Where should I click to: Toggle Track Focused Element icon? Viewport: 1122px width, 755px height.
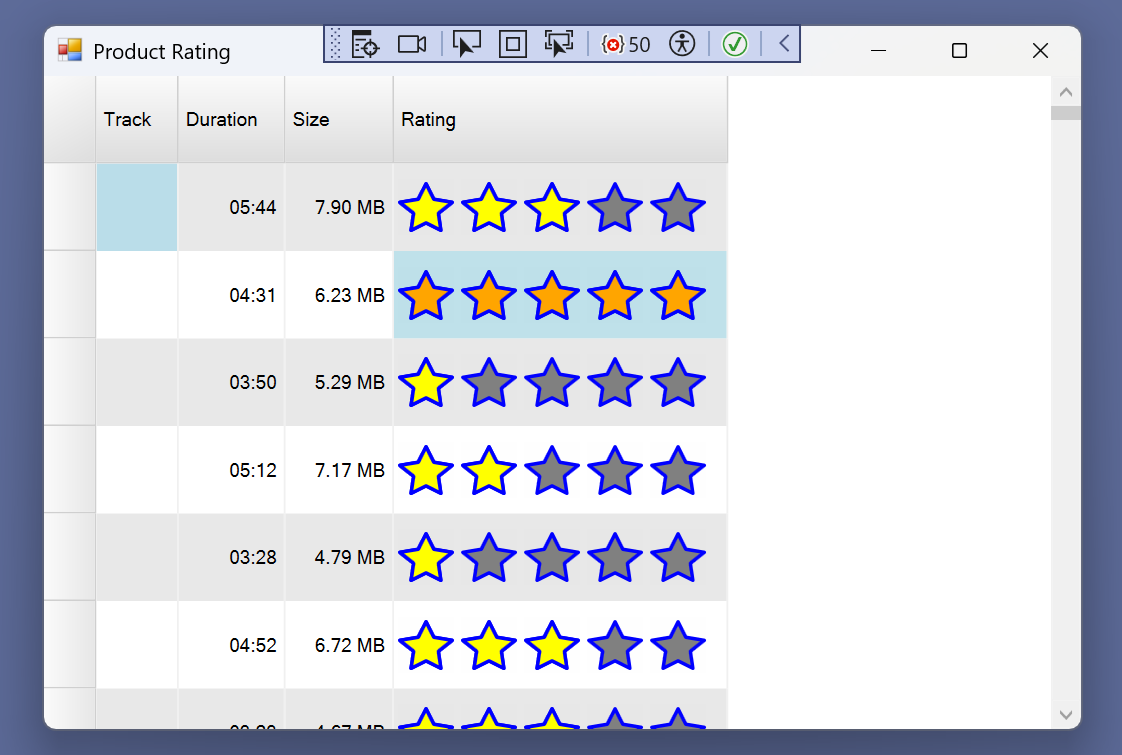point(559,44)
